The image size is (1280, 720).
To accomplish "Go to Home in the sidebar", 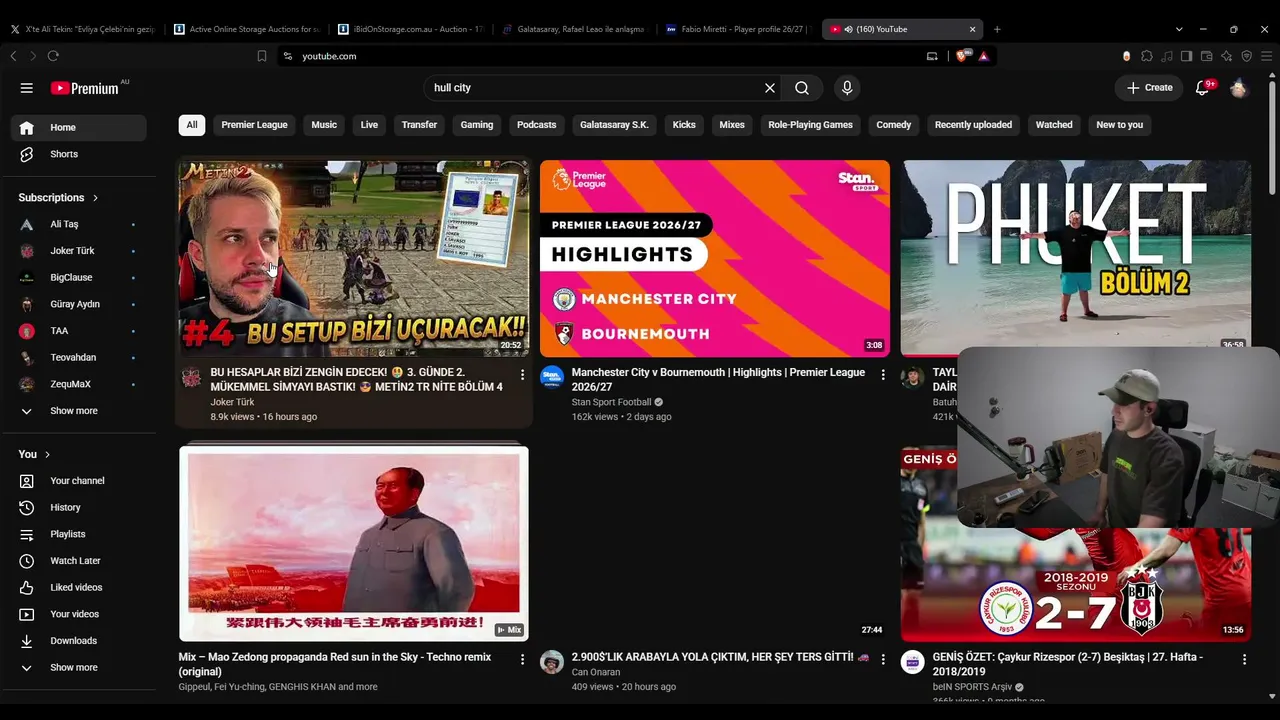I will pyautogui.click(x=79, y=128).
